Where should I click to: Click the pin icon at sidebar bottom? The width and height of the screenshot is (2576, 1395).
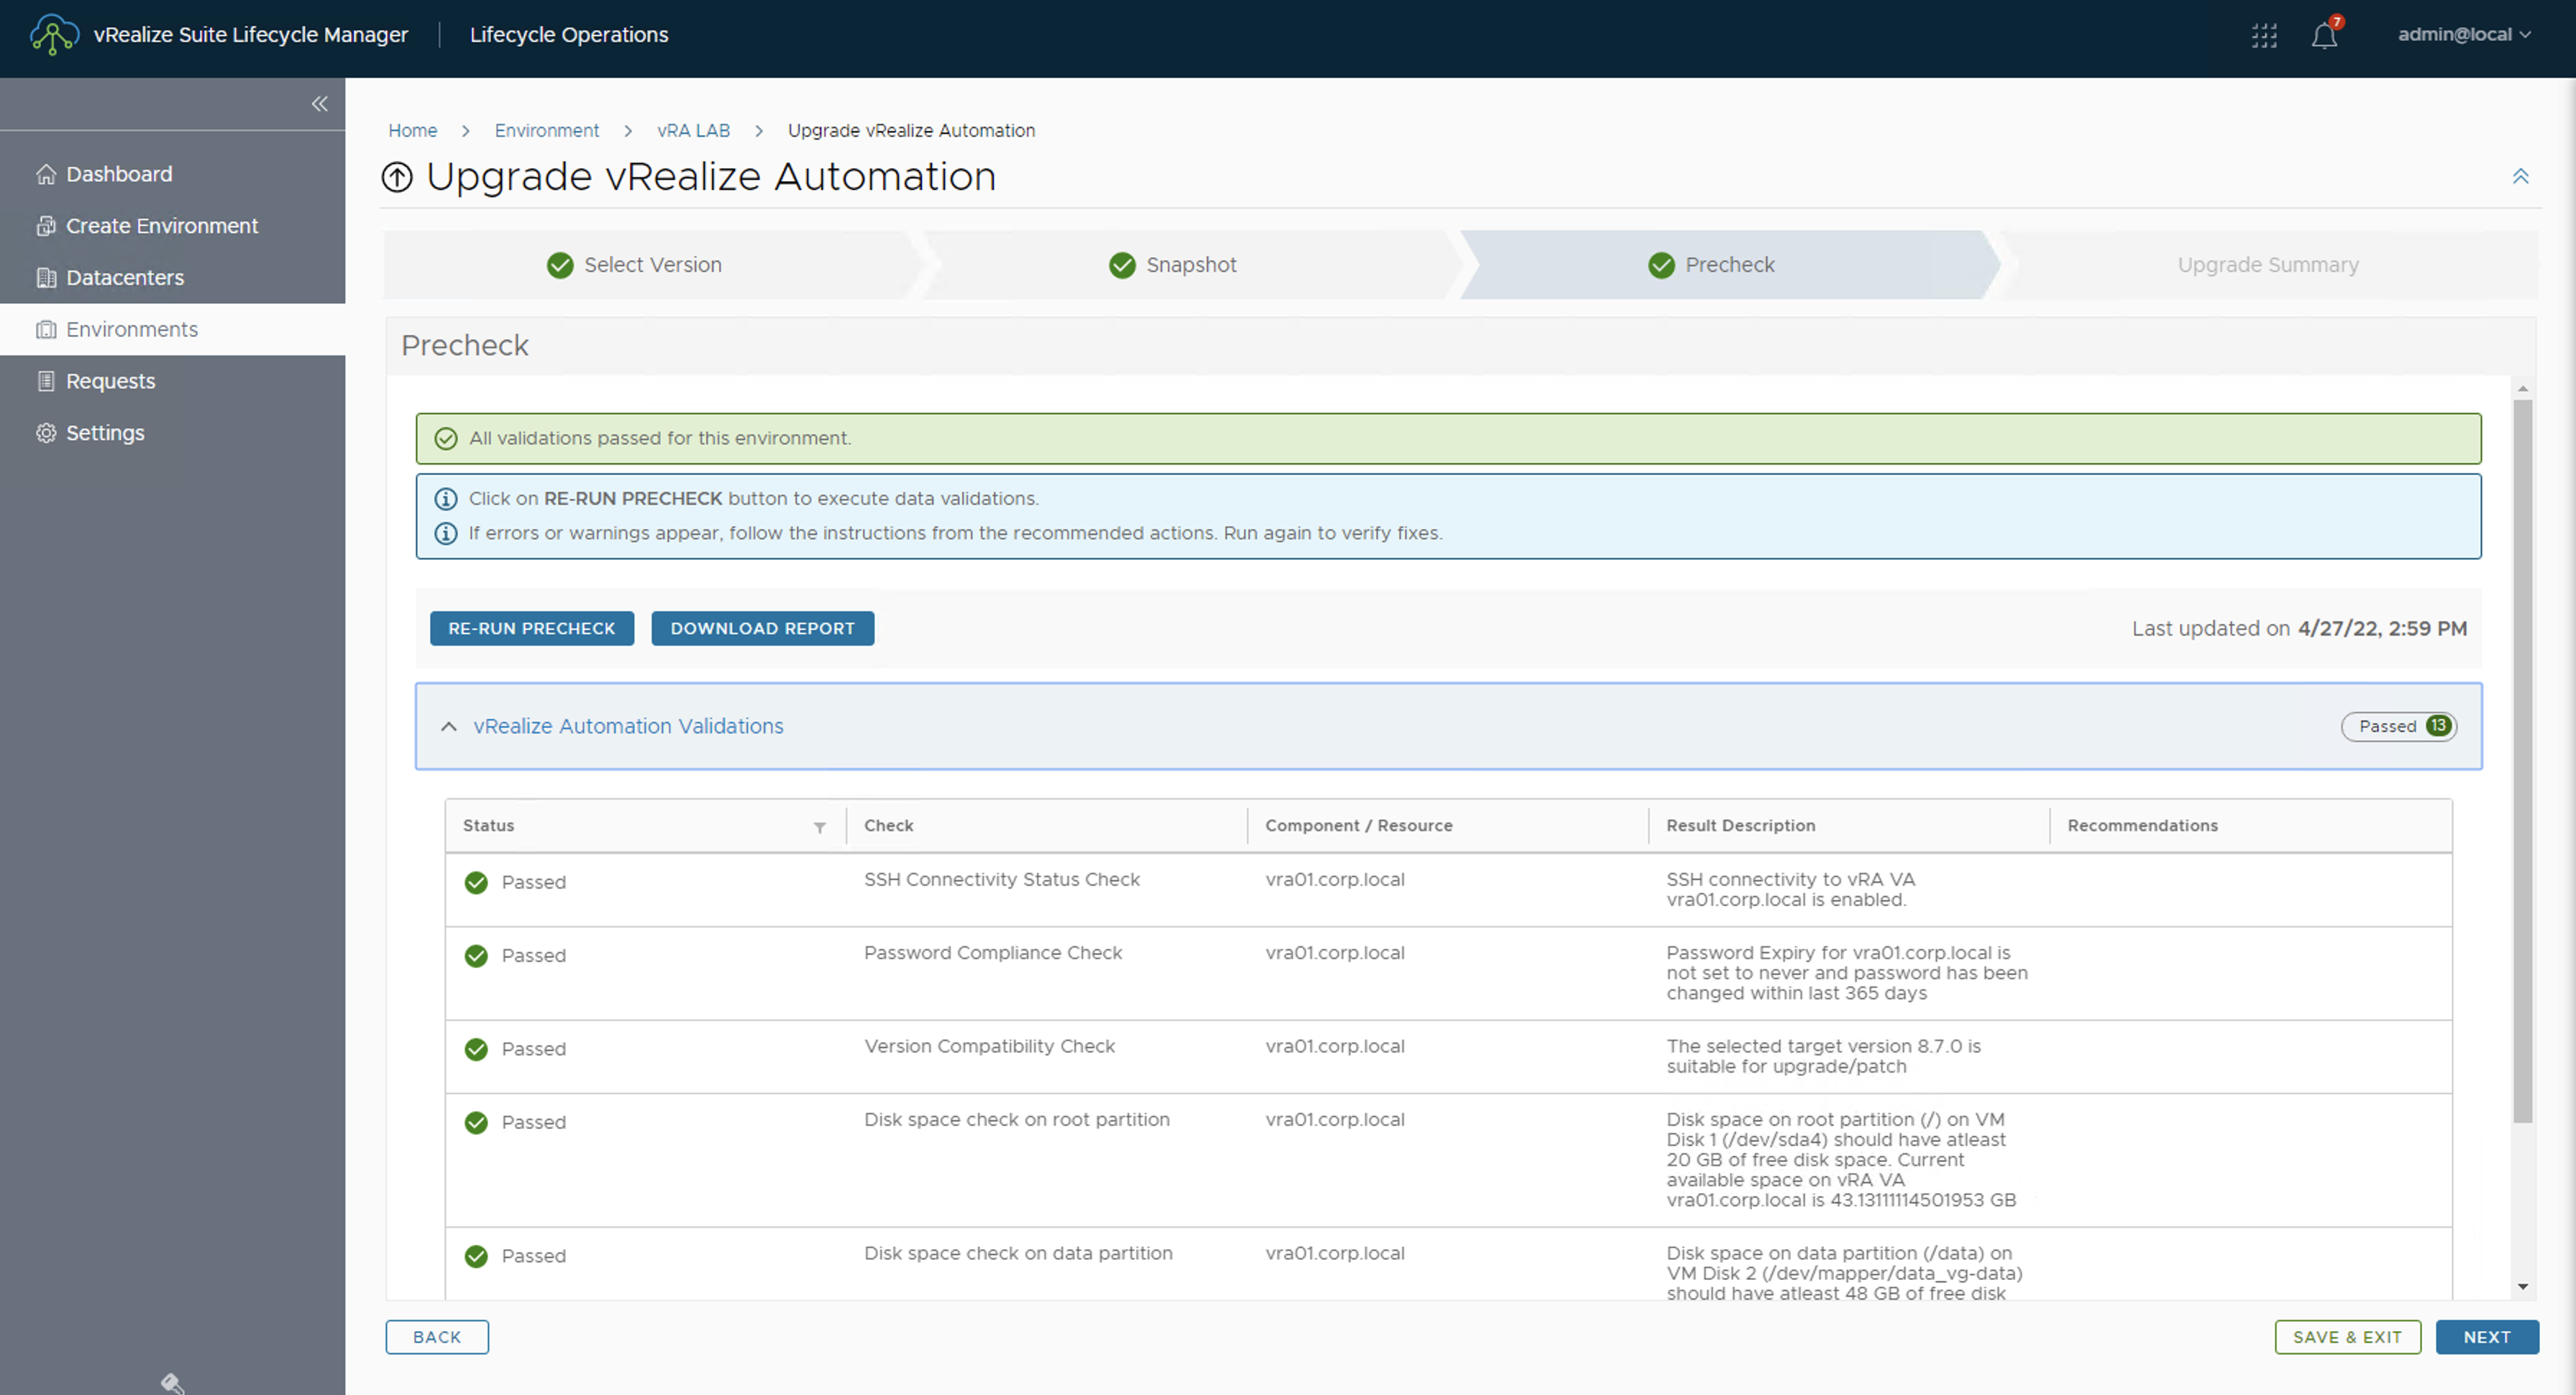coord(172,1383)
